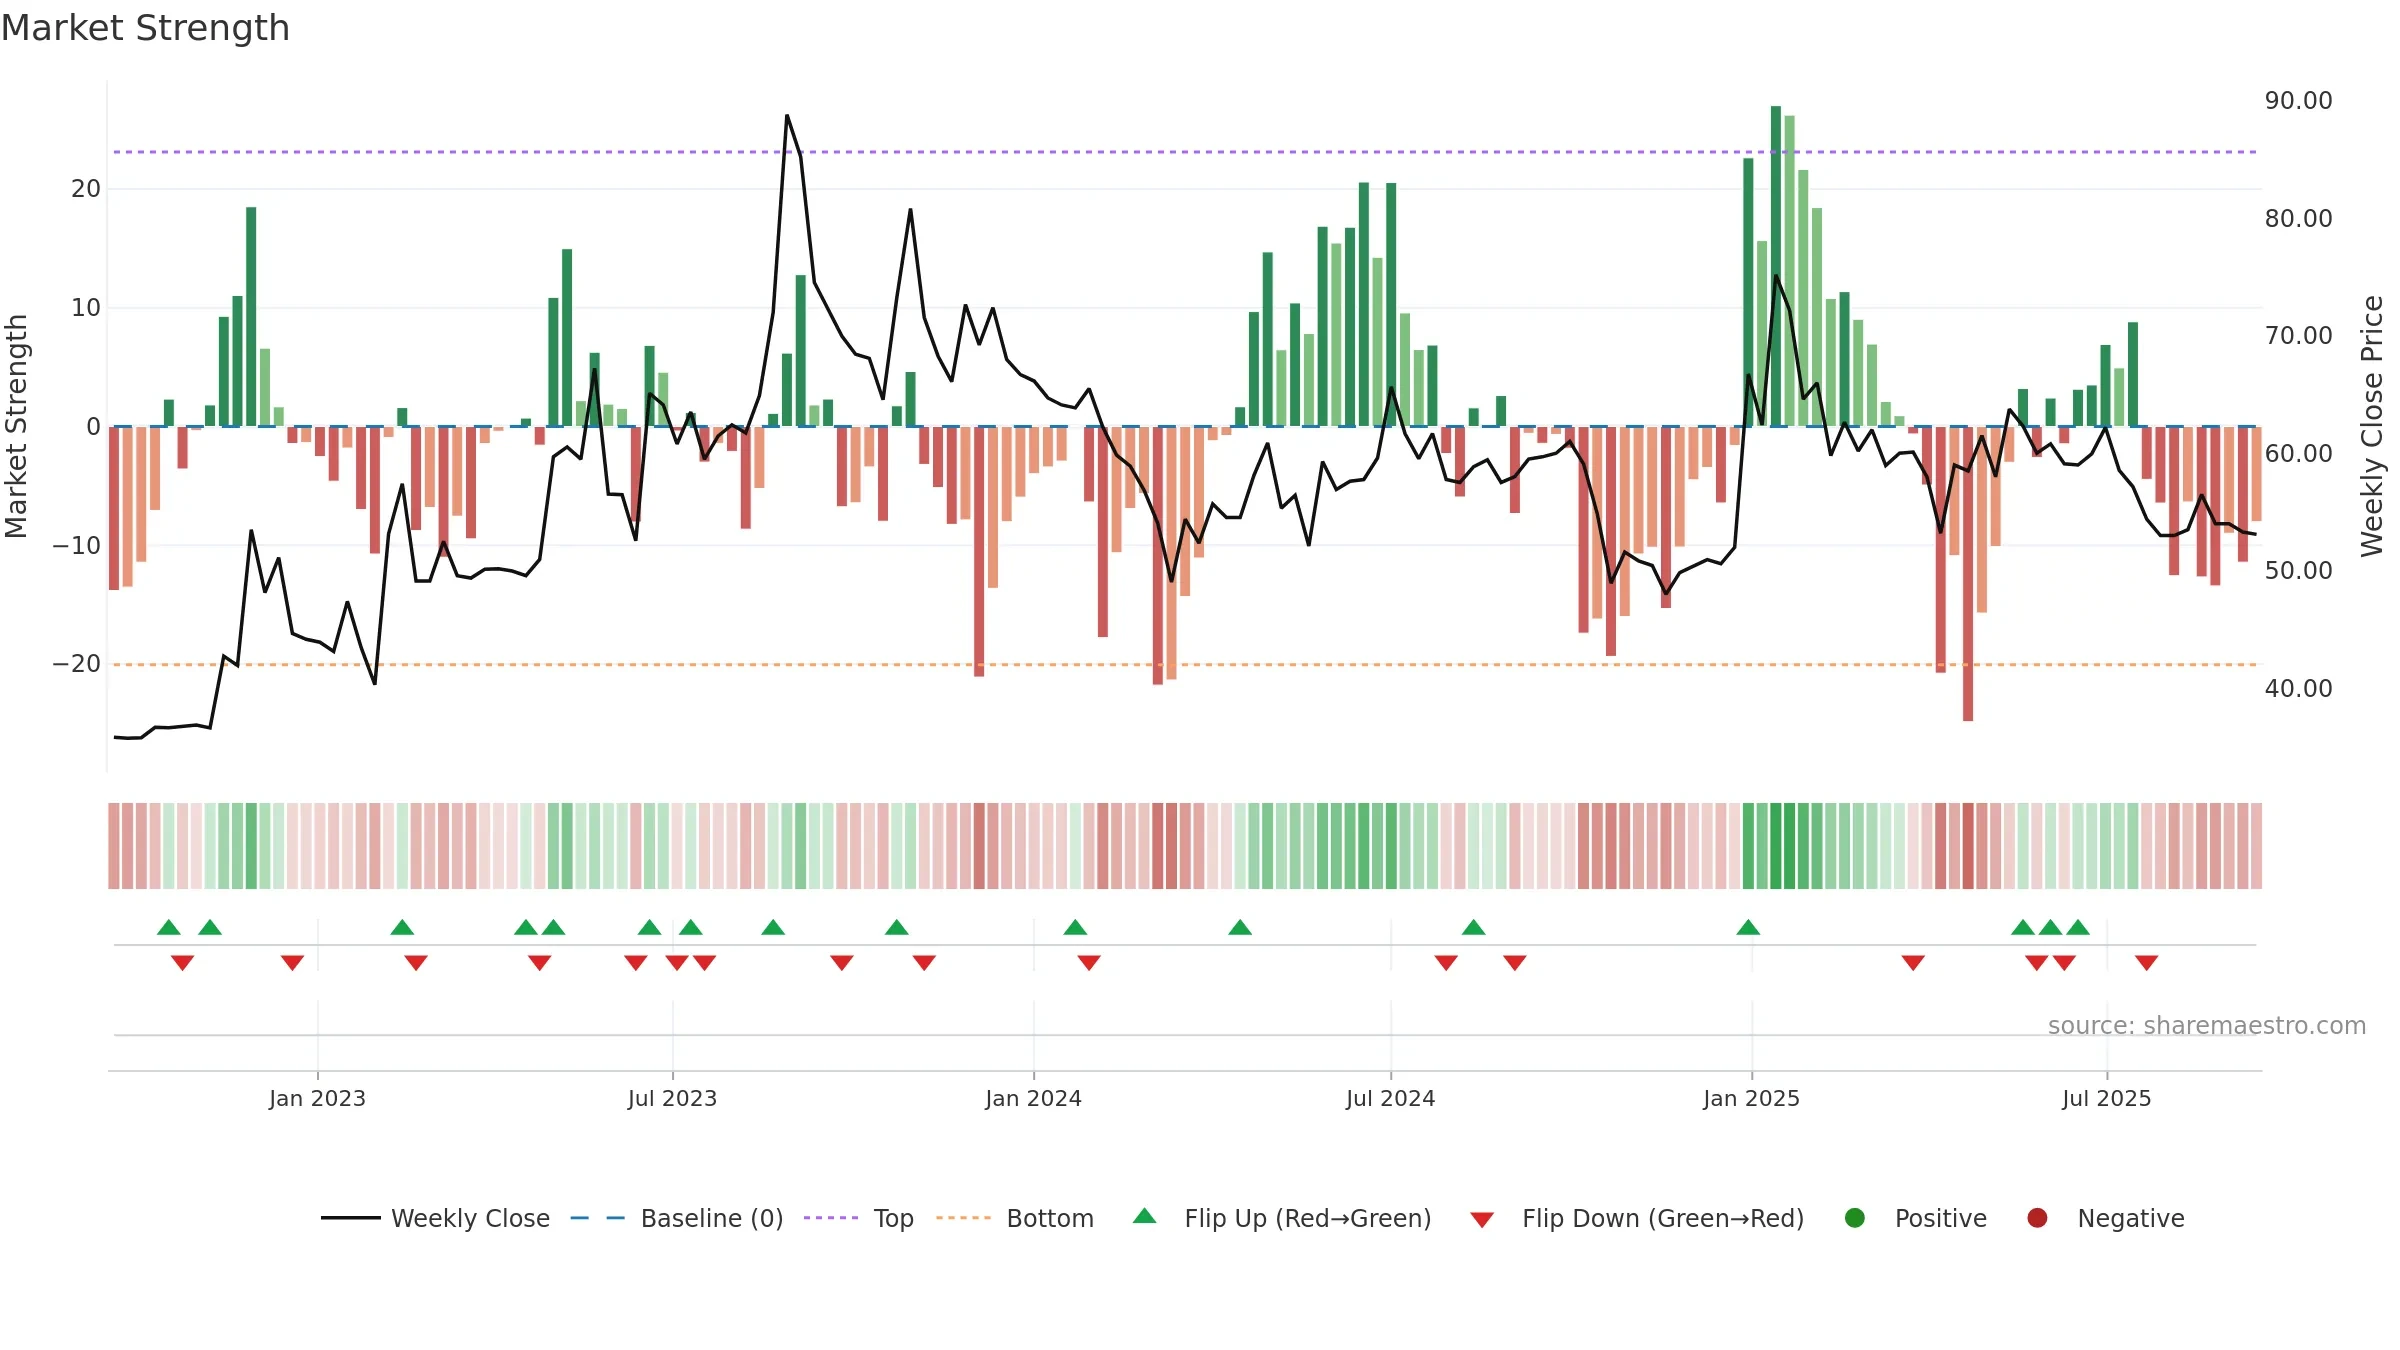Toggle the Positive legend entry
The image size is (2400, 1350).
(x=1915, y=1218)
